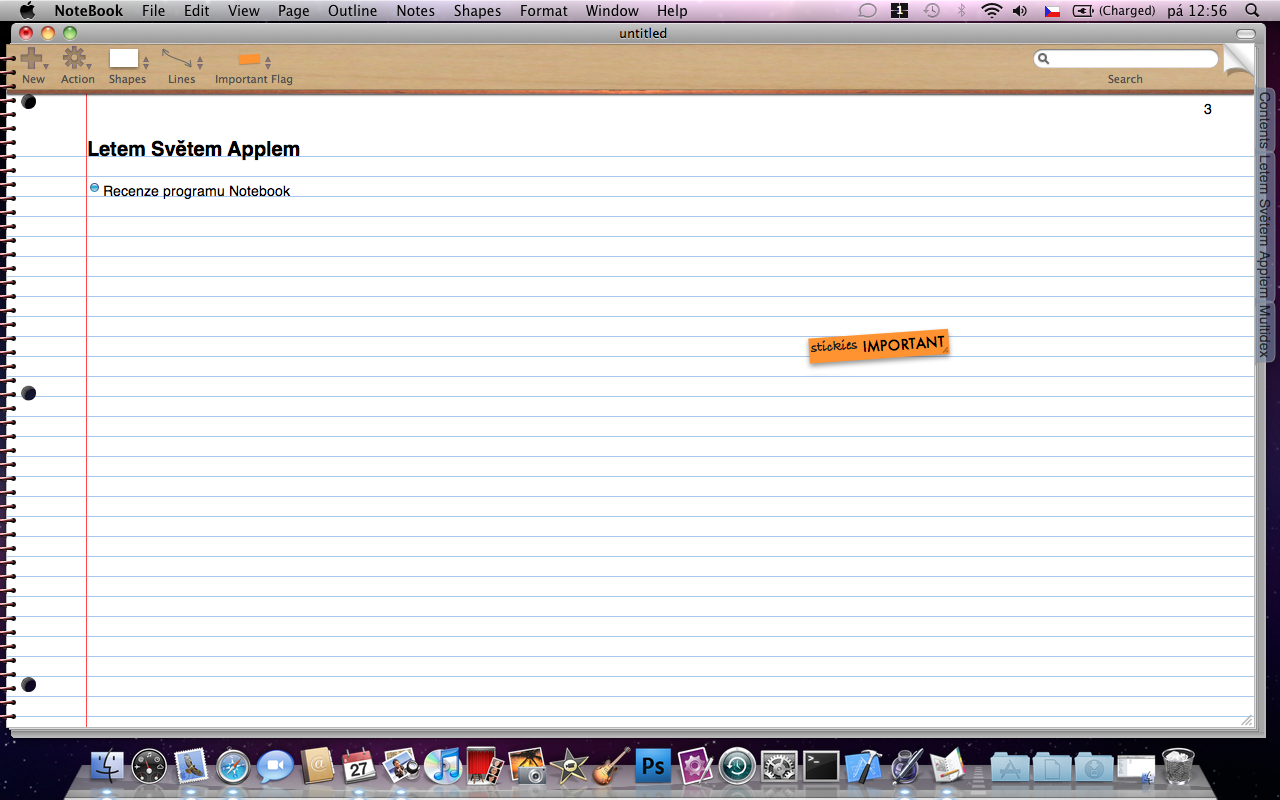Expand the small arrow beside Action
Viewport: 1280px width, 800px height.
coord(88,66)
